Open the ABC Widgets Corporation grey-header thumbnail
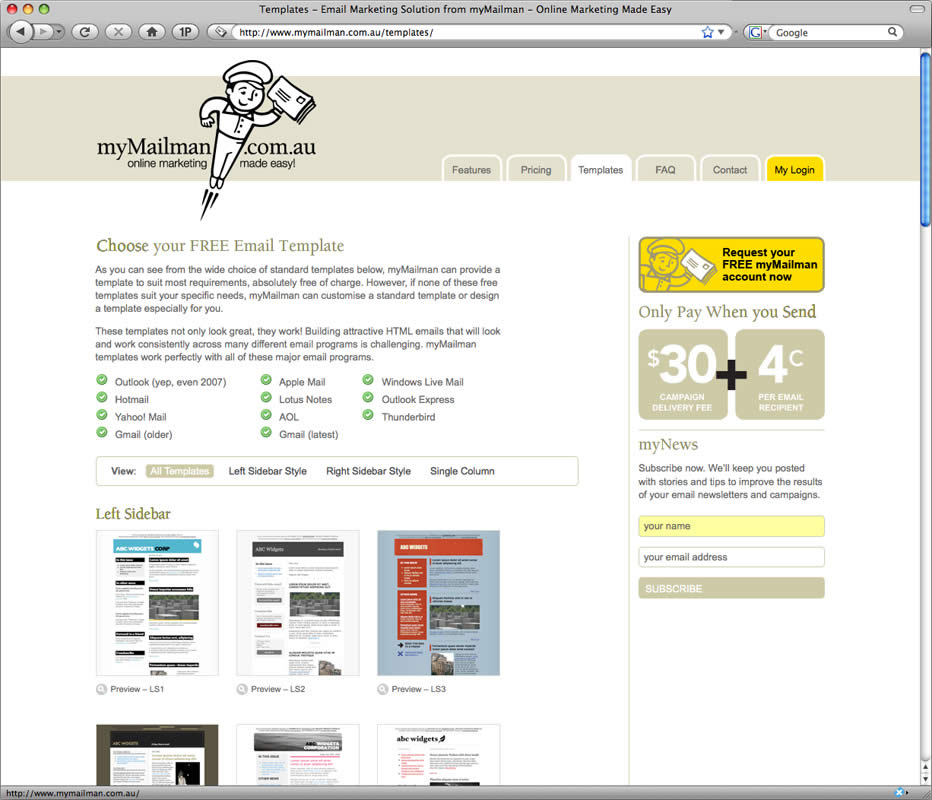932x800 pixels. (x=298, y=755)
